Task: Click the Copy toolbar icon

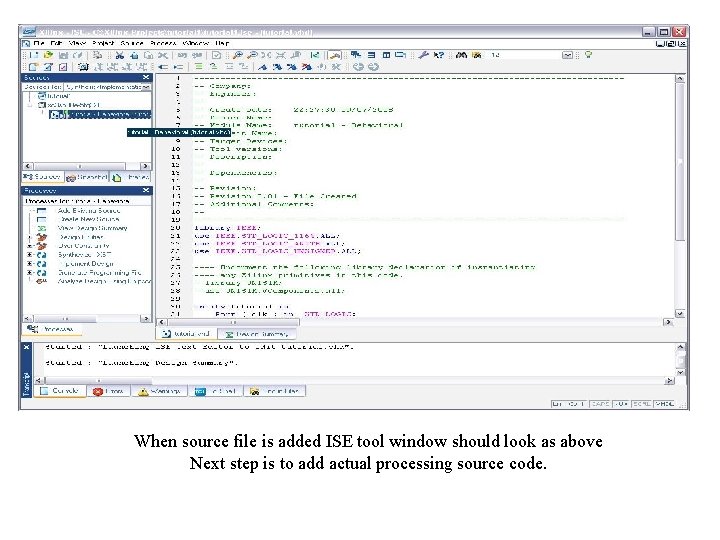Action: [134, 55]
